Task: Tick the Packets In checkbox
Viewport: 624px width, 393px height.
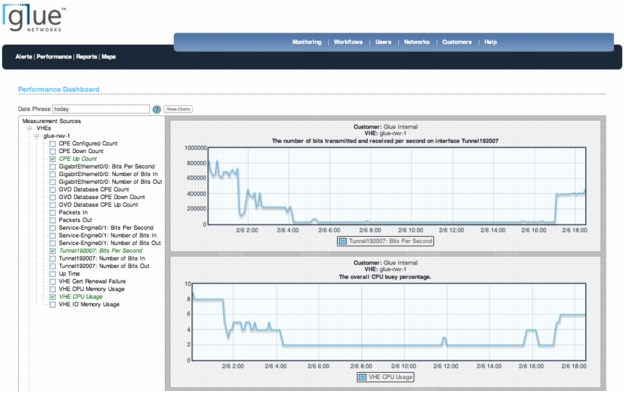Action: pyautogui.click(x=53, y=212)
